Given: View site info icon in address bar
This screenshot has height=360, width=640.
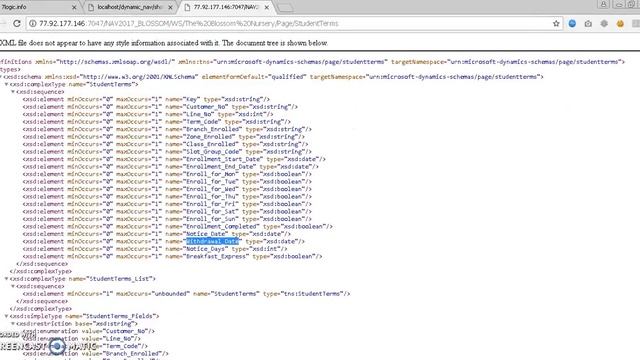Looking at the screenshot, I should click(x=33, y=24).
